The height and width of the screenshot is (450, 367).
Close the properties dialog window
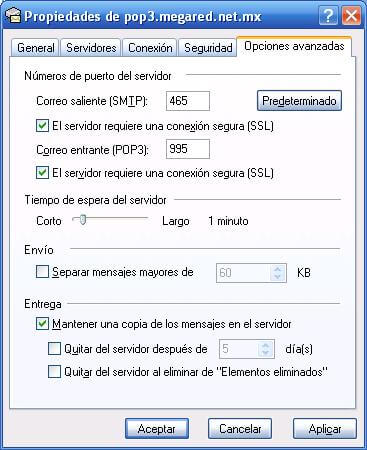(x=352, y=16)
